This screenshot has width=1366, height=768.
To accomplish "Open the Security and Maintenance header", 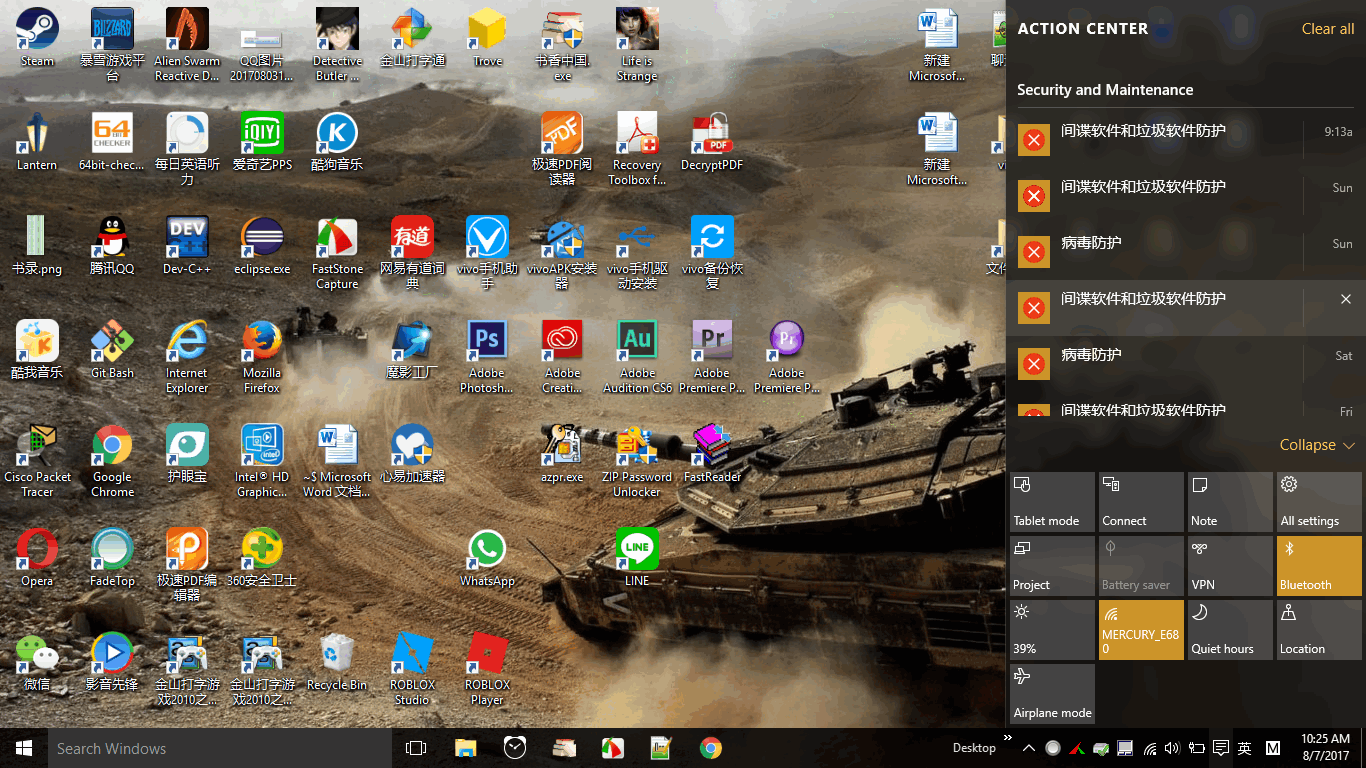I will (x=1105, y=90).
